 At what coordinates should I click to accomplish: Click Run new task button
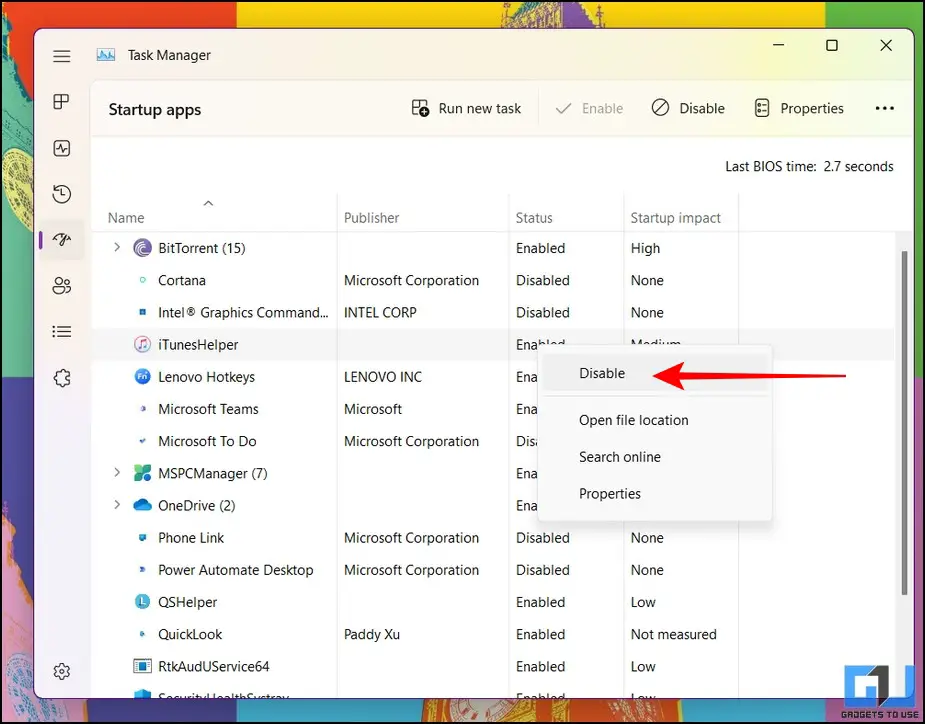[x=466, y=109]
